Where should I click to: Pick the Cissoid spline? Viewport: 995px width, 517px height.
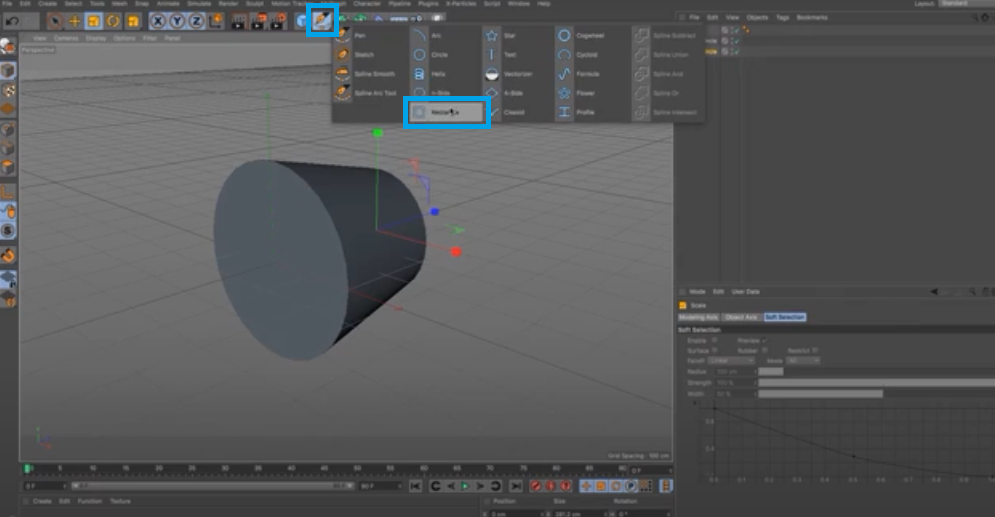tap(514, 112)
